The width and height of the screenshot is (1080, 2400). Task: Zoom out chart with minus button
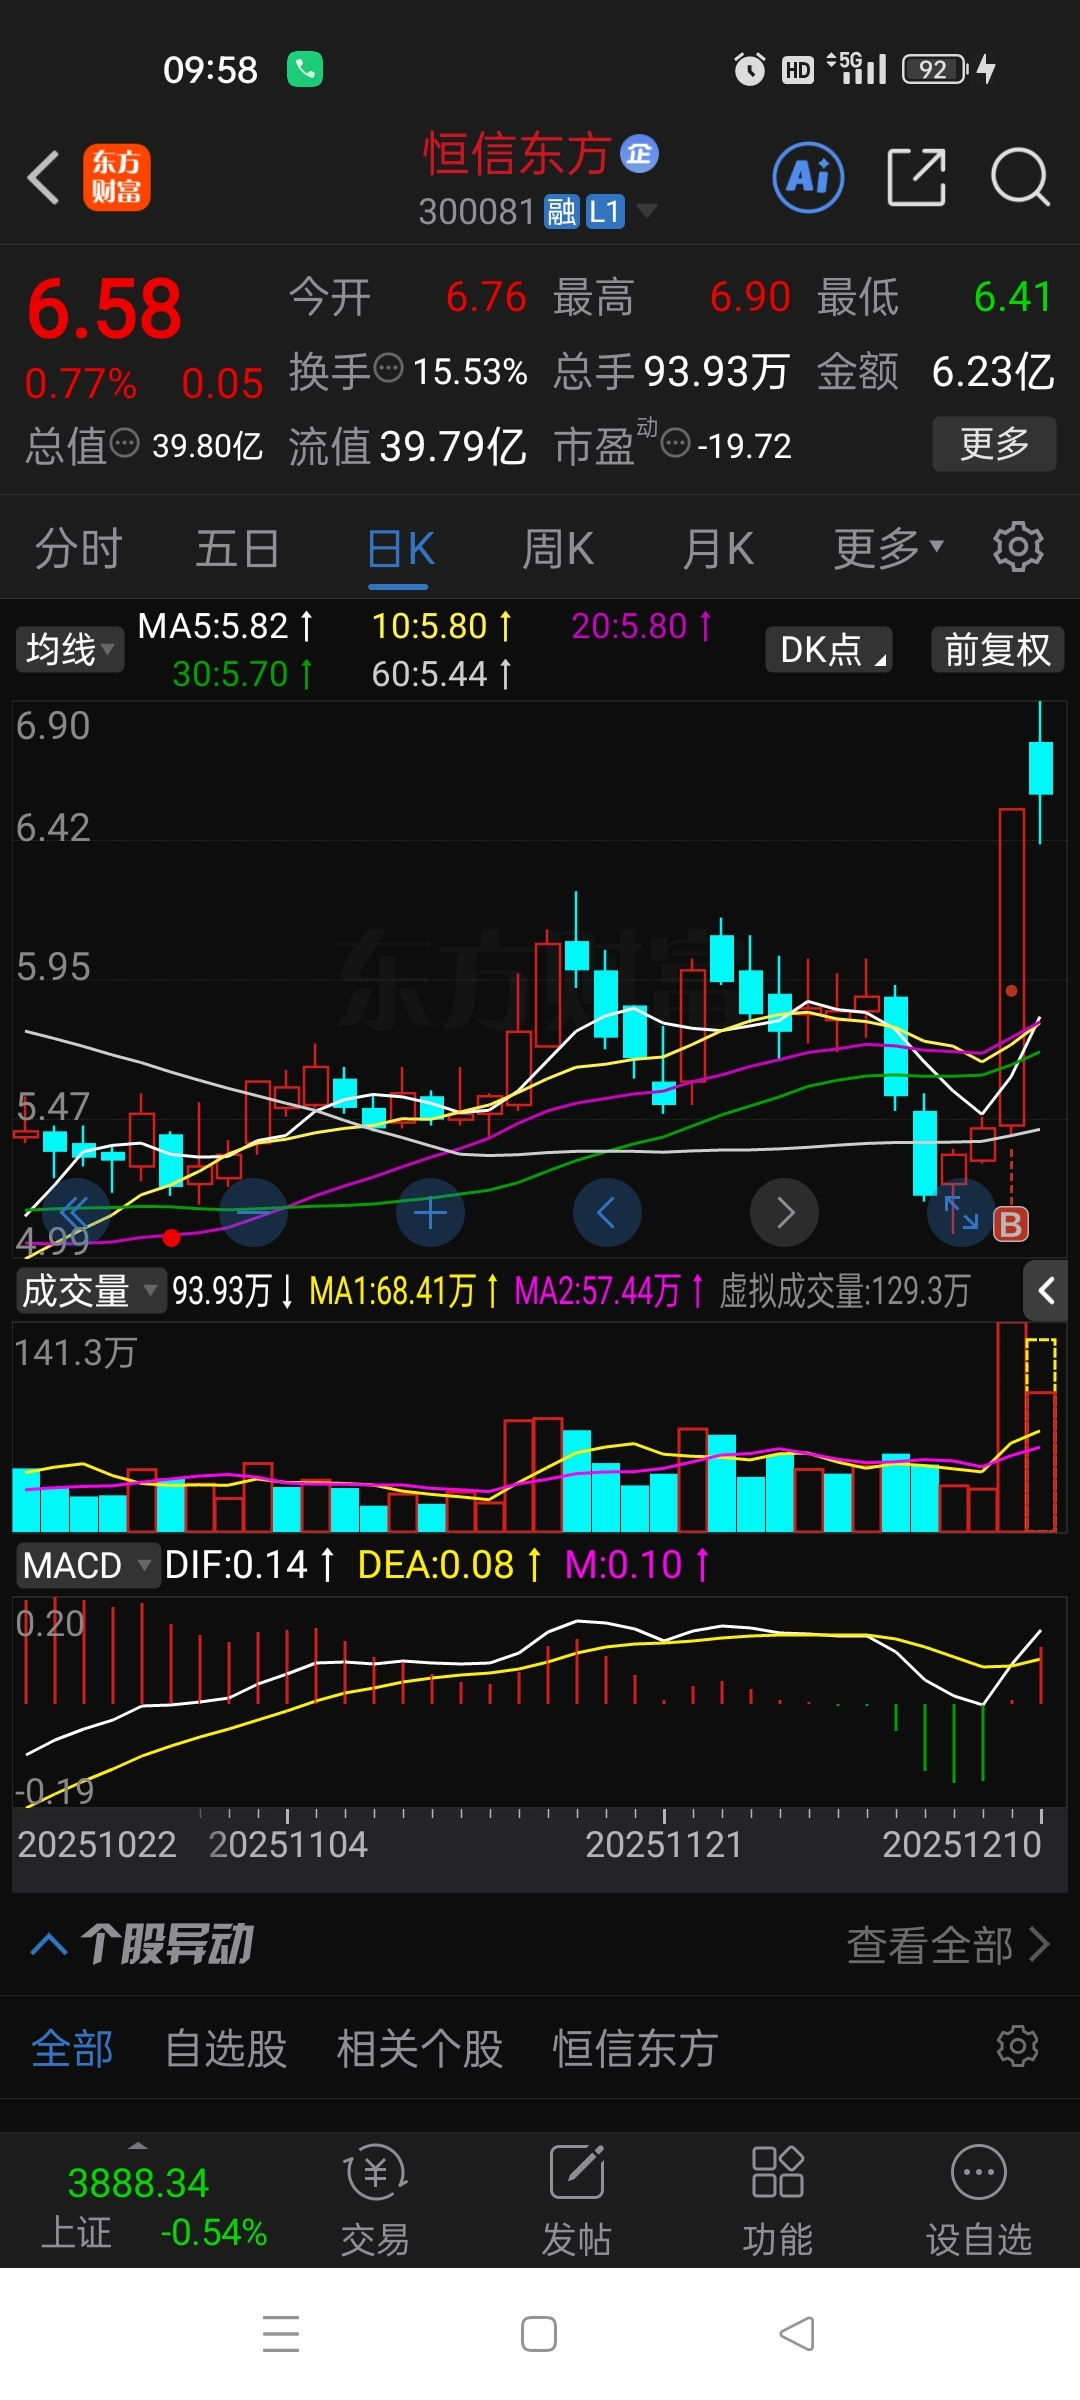(x=253, y=1213)
